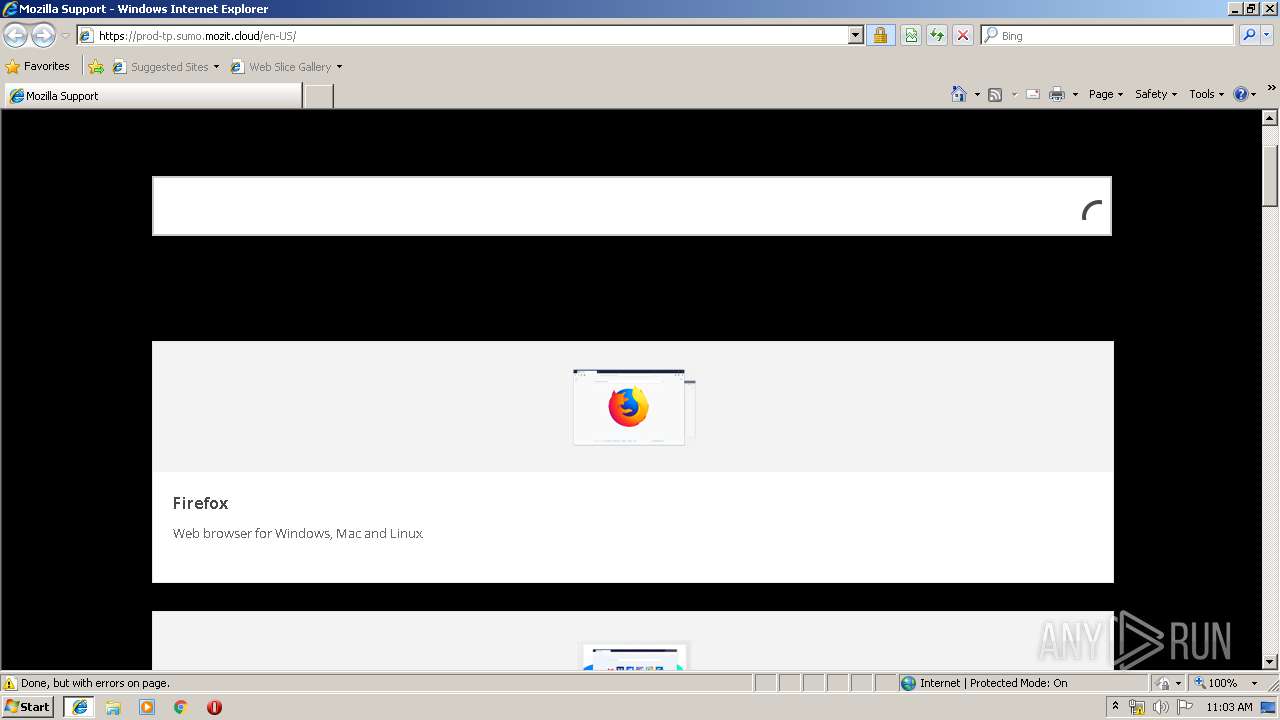This screenshot has height=720, width=1280.
Task: Click the page search input field
Action: pos(632,206)
